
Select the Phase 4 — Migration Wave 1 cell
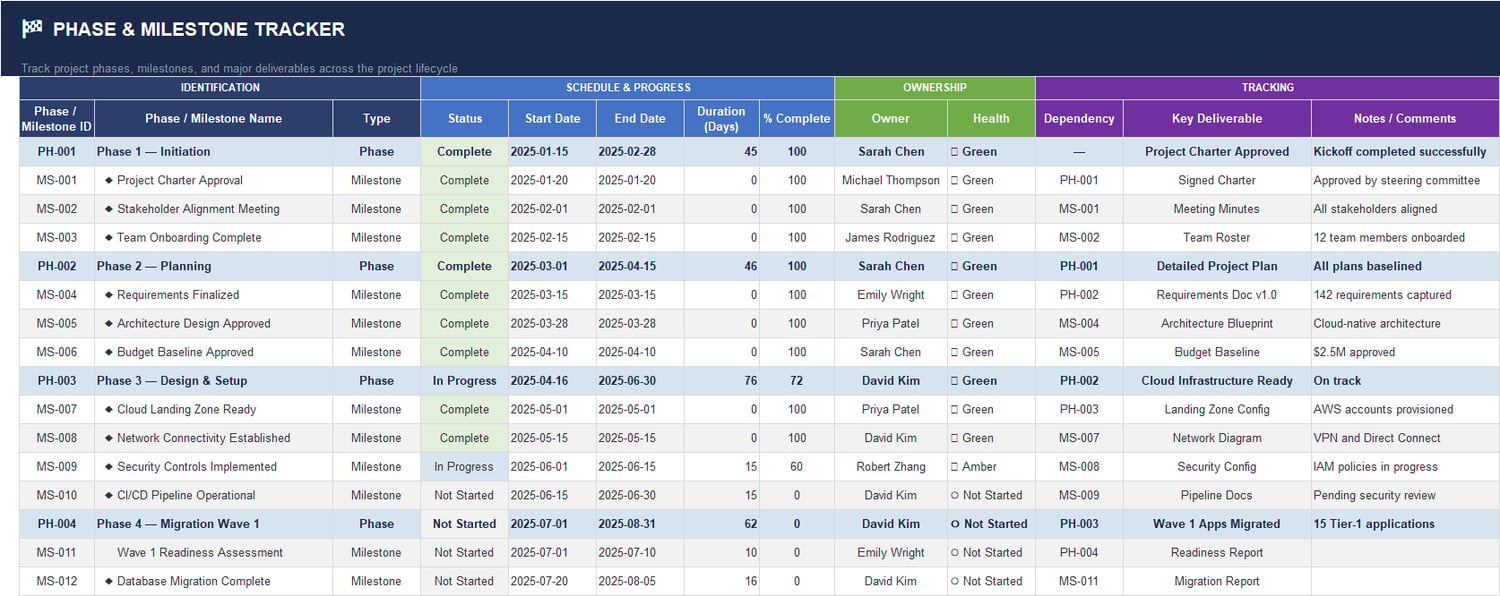213,524
